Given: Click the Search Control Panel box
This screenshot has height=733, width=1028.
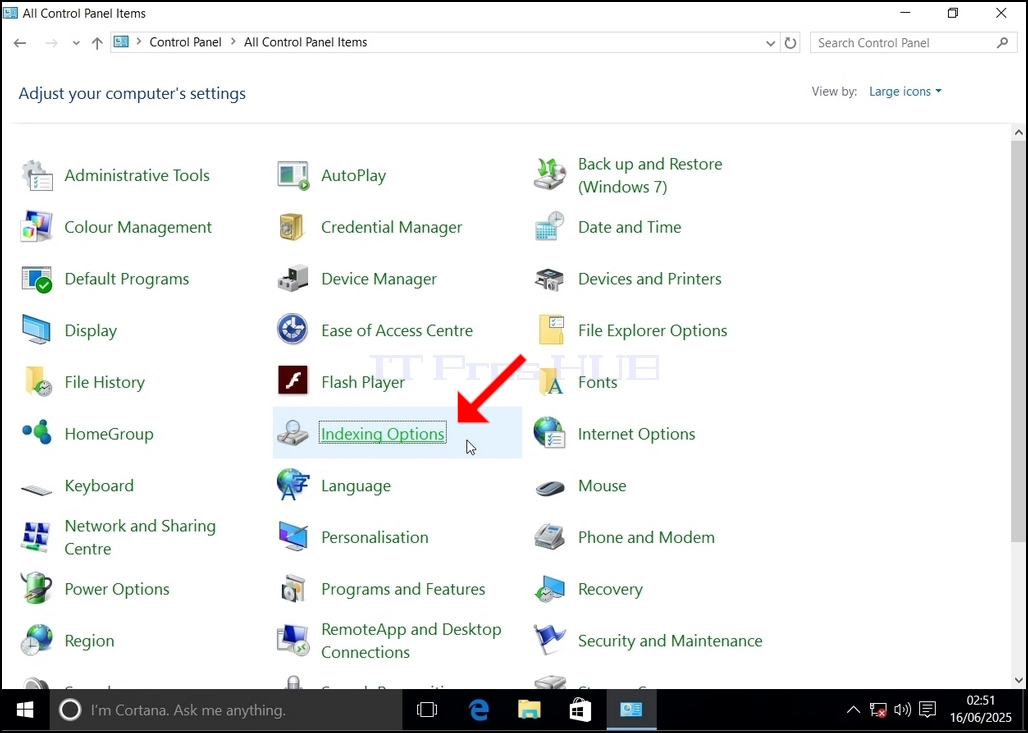Looking at the screenshot, I should pyautogui.click(x=913, y=43).
